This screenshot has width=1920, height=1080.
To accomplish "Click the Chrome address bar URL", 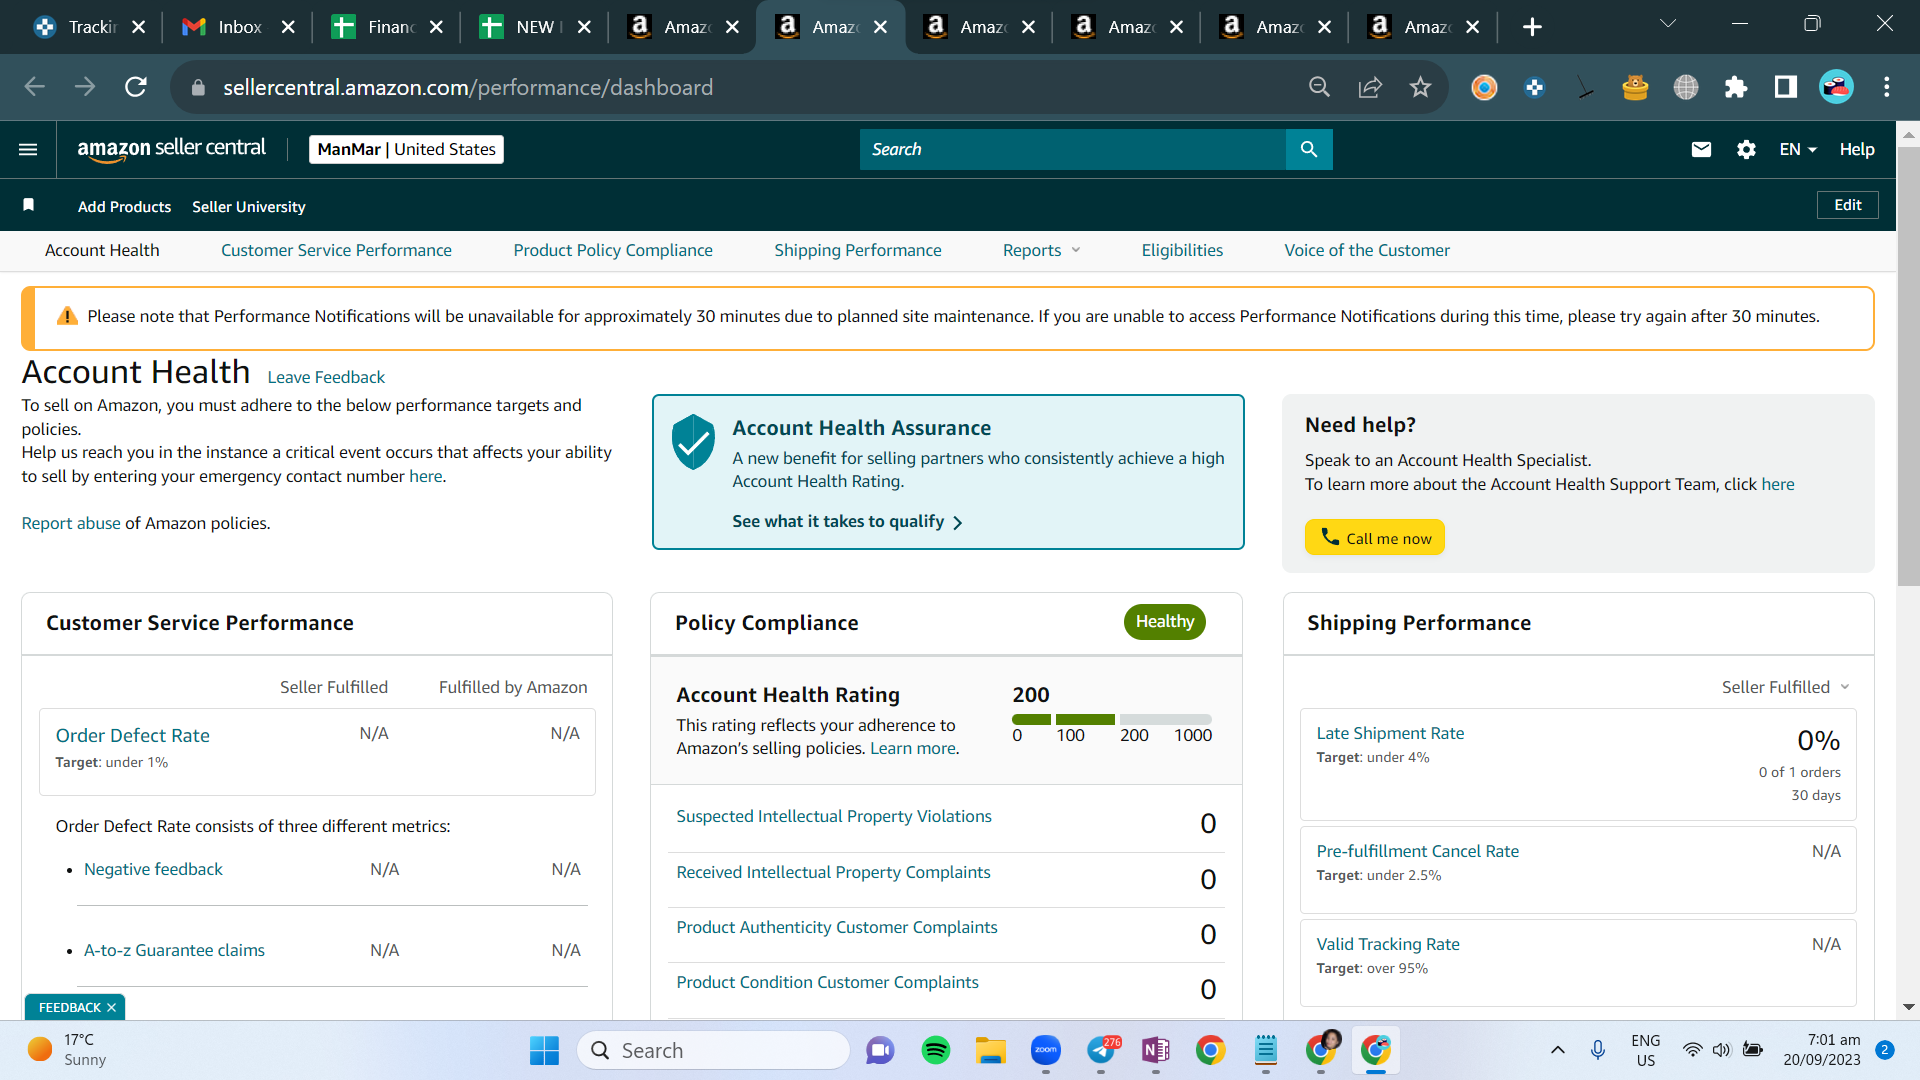I will (468, 87).
